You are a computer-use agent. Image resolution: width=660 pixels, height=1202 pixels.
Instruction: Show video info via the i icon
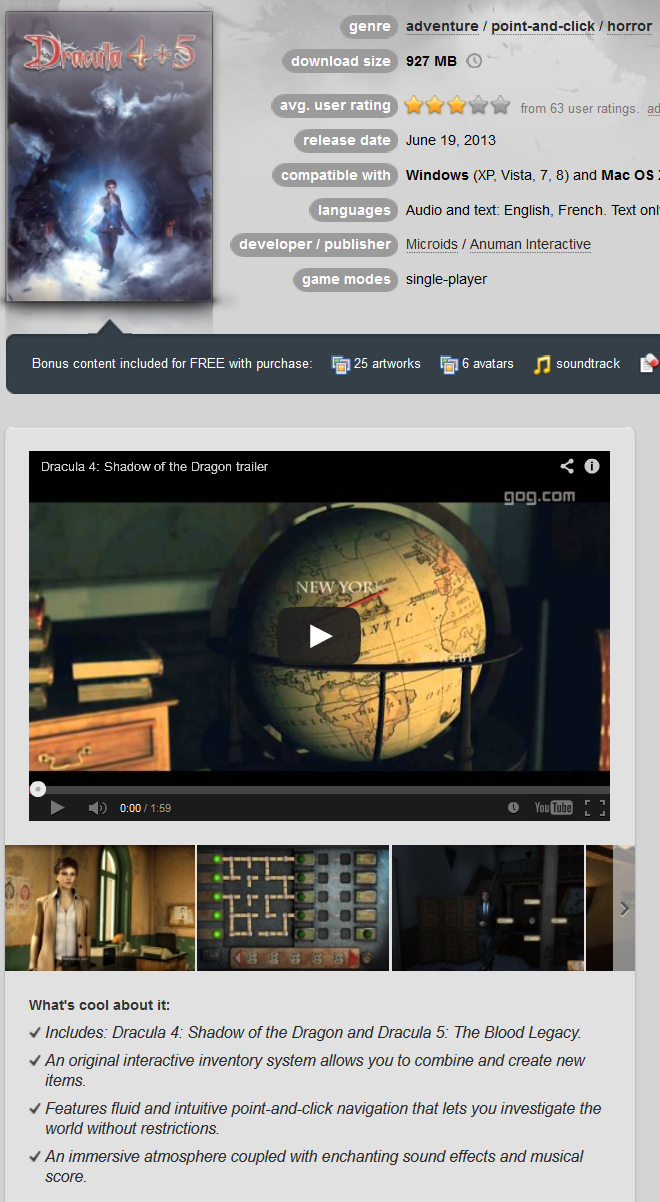click(x=592, y=466)
